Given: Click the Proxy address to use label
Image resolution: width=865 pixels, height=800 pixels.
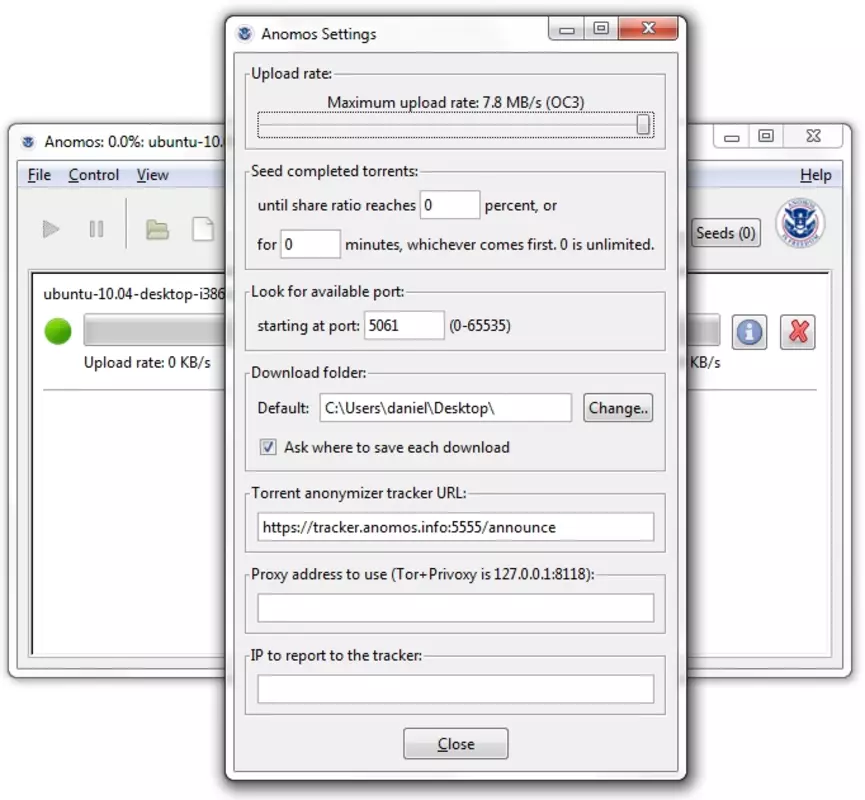Looking at the screenshot, I should click(x=423, y=574).
